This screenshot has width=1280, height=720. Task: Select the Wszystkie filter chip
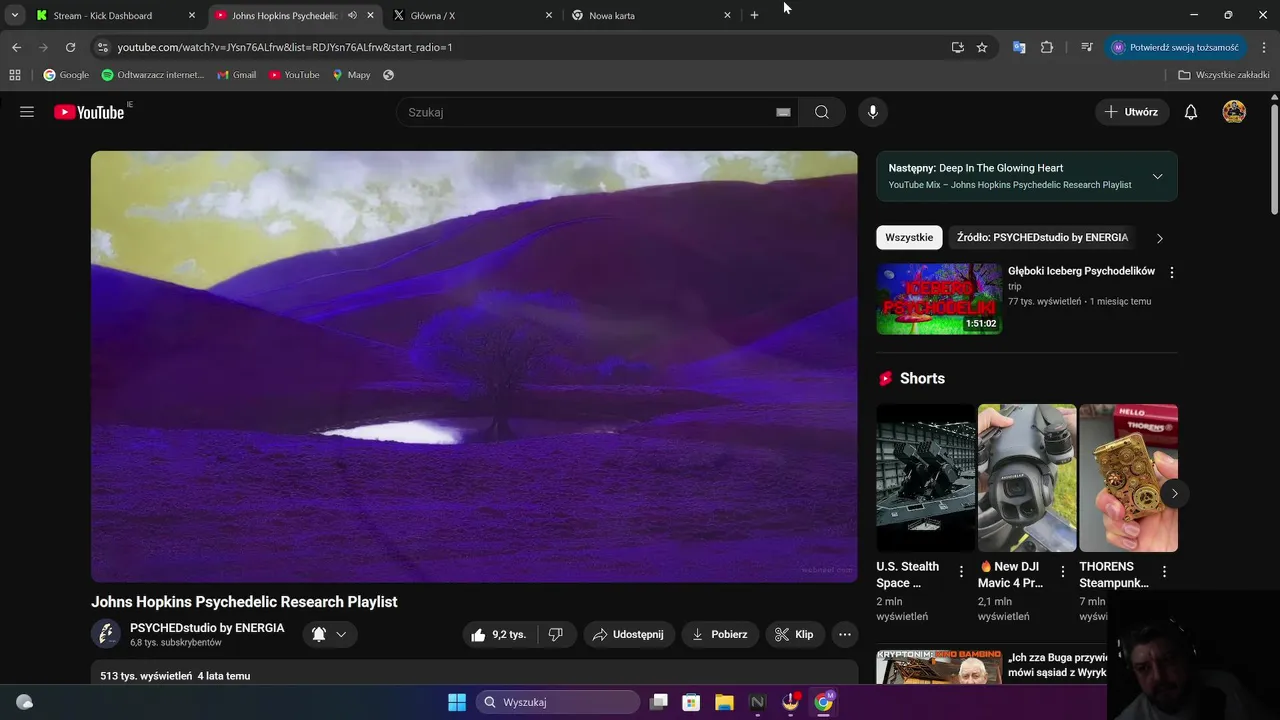pos(909,238)
